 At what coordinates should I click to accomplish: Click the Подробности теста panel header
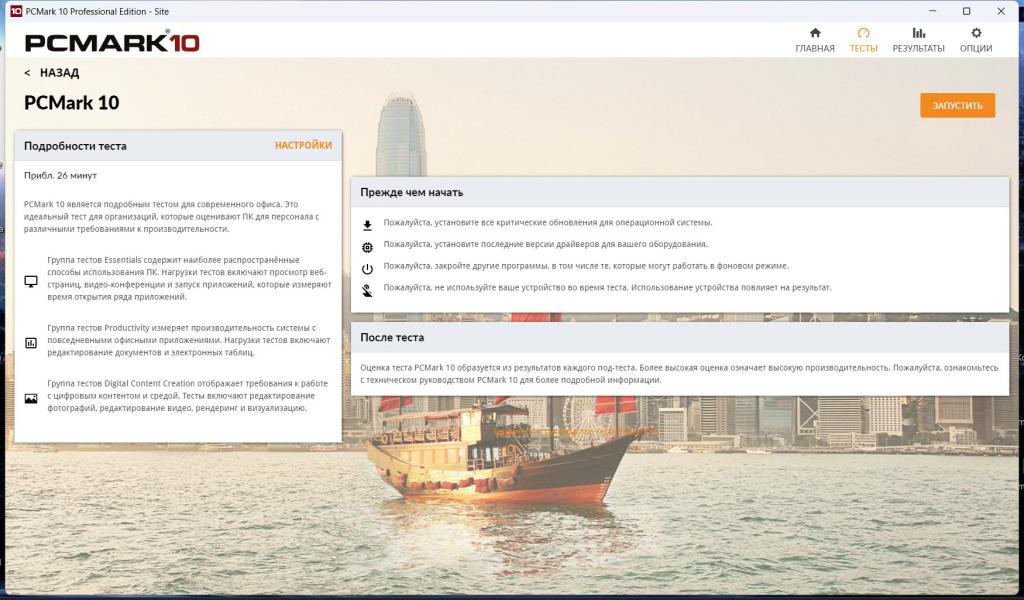[76, 146]
